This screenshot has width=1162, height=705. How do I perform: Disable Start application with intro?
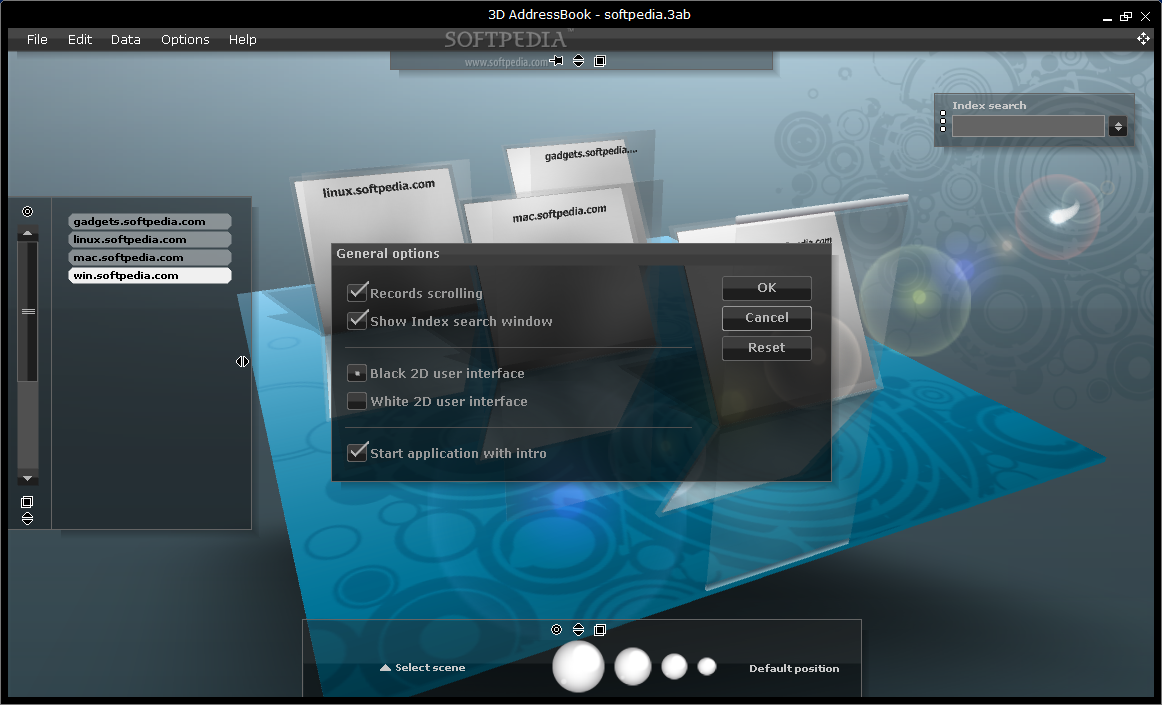357,452
